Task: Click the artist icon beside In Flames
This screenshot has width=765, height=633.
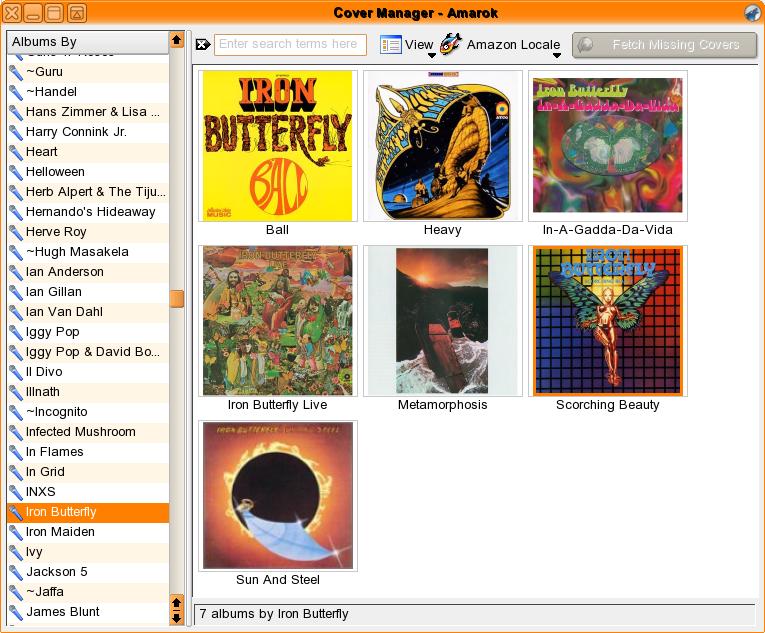Action: coord(16,452)
